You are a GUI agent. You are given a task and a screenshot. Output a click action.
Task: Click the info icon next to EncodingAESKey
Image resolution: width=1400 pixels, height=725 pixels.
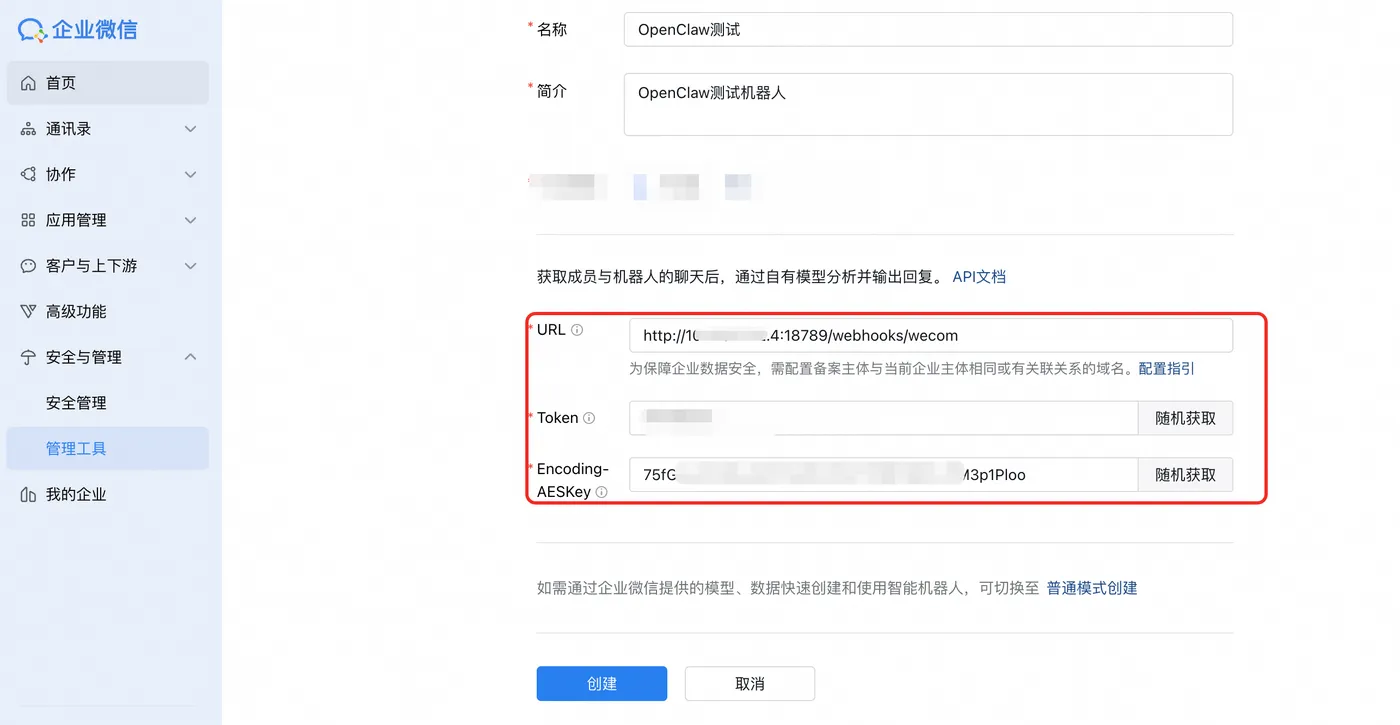601,492
